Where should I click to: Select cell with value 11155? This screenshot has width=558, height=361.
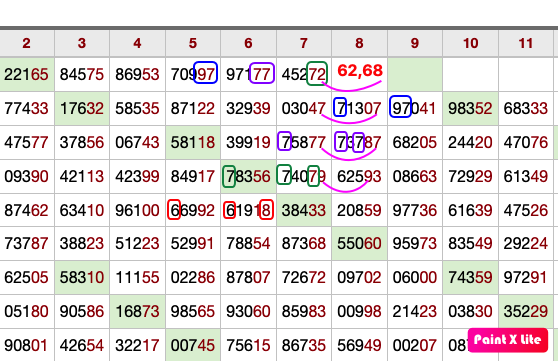(137, 277)
